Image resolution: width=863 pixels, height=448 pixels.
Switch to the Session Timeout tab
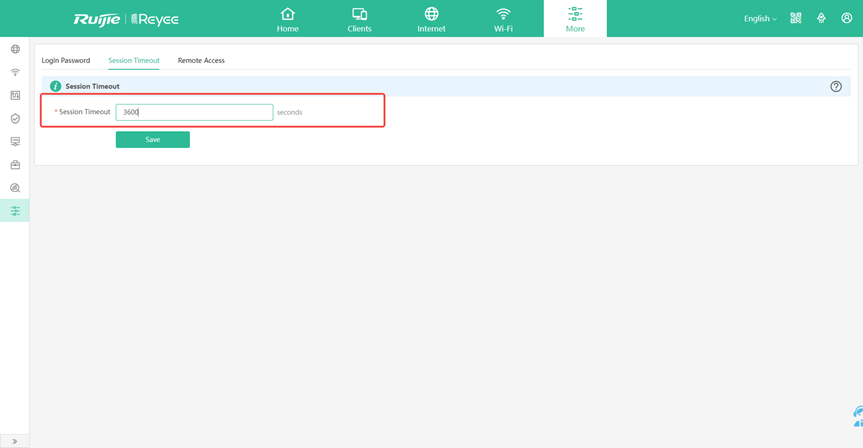tap(134, 61)
